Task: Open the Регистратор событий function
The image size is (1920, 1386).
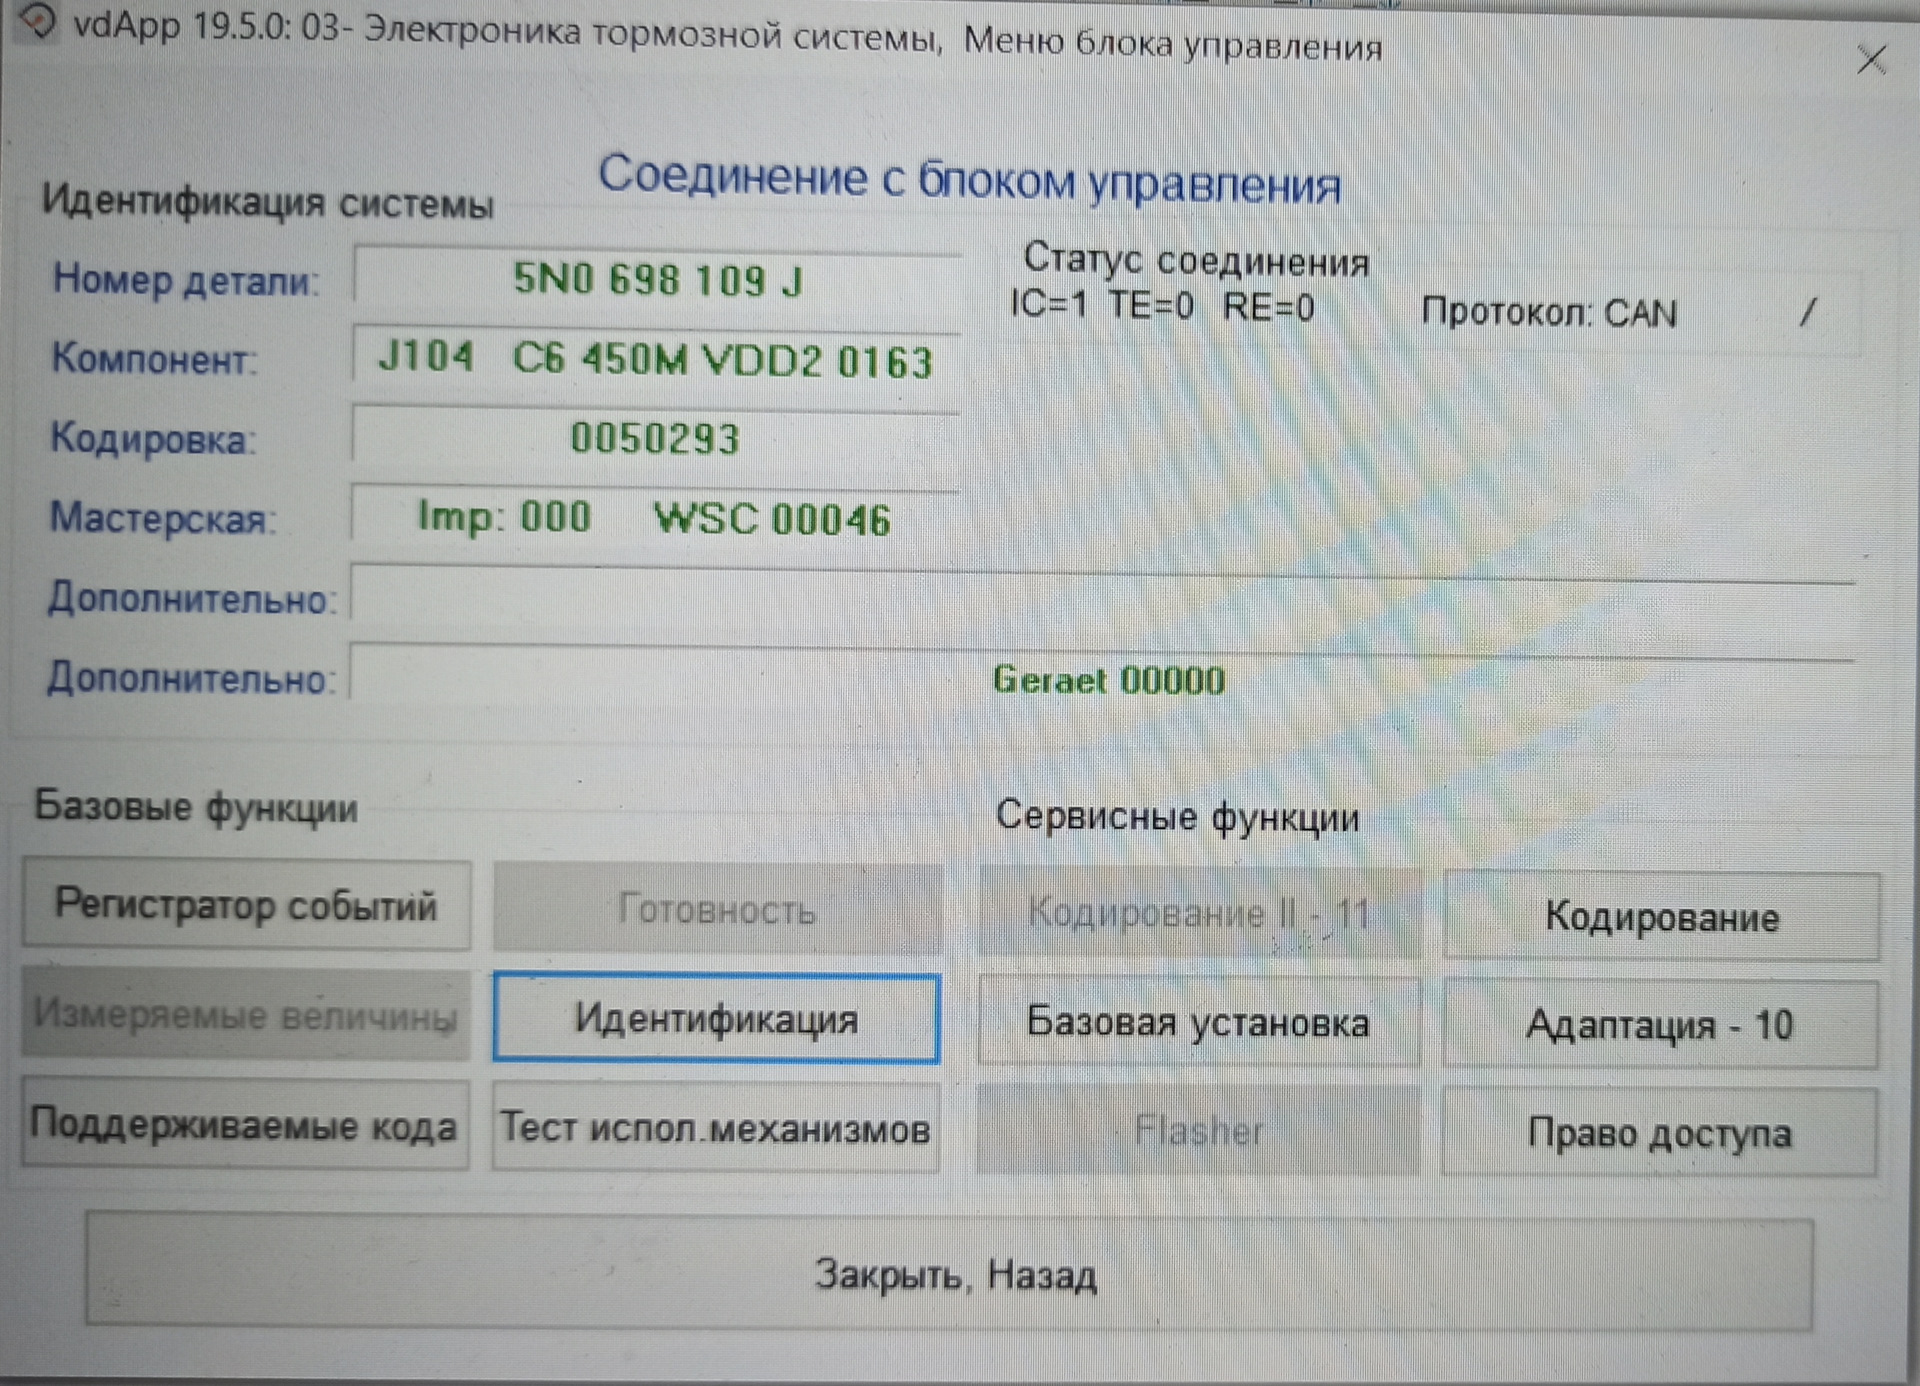Action: pos(246,905)
